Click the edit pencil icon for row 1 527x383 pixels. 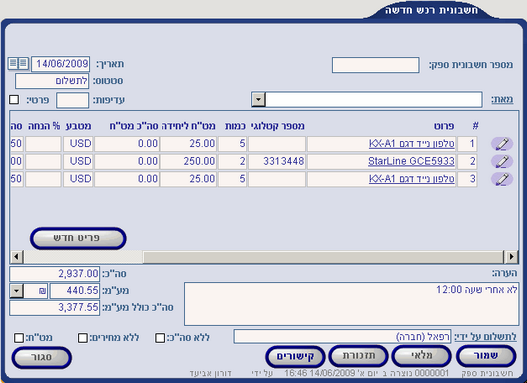pyautogui.click(x=502, y=144)
